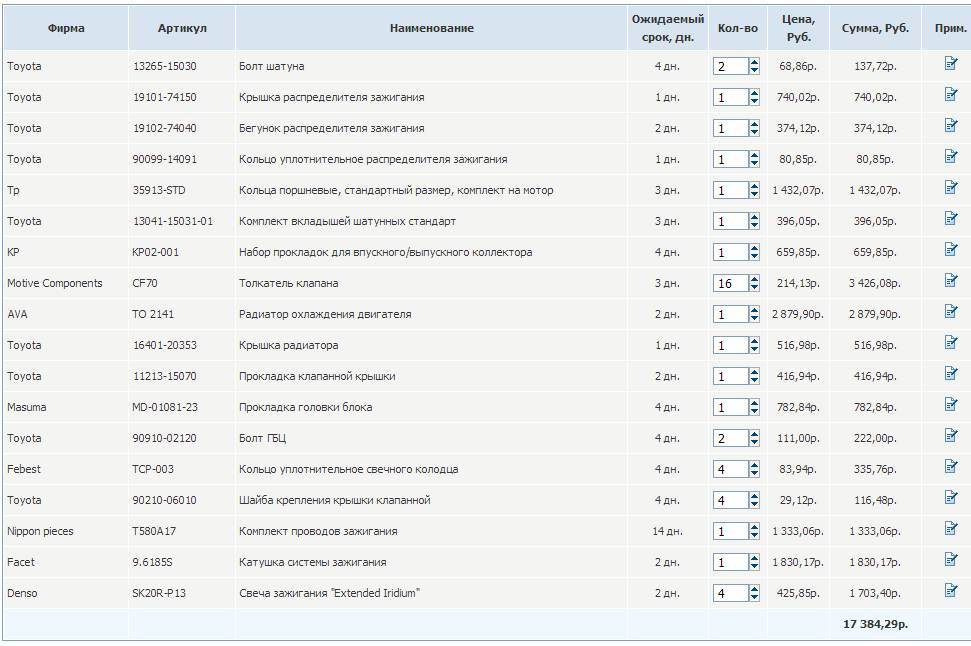Screen dimensions: 971x646
Task: Click note icon for Радиатор охлаждения двигателя
Action: click(x=951, y=312)
